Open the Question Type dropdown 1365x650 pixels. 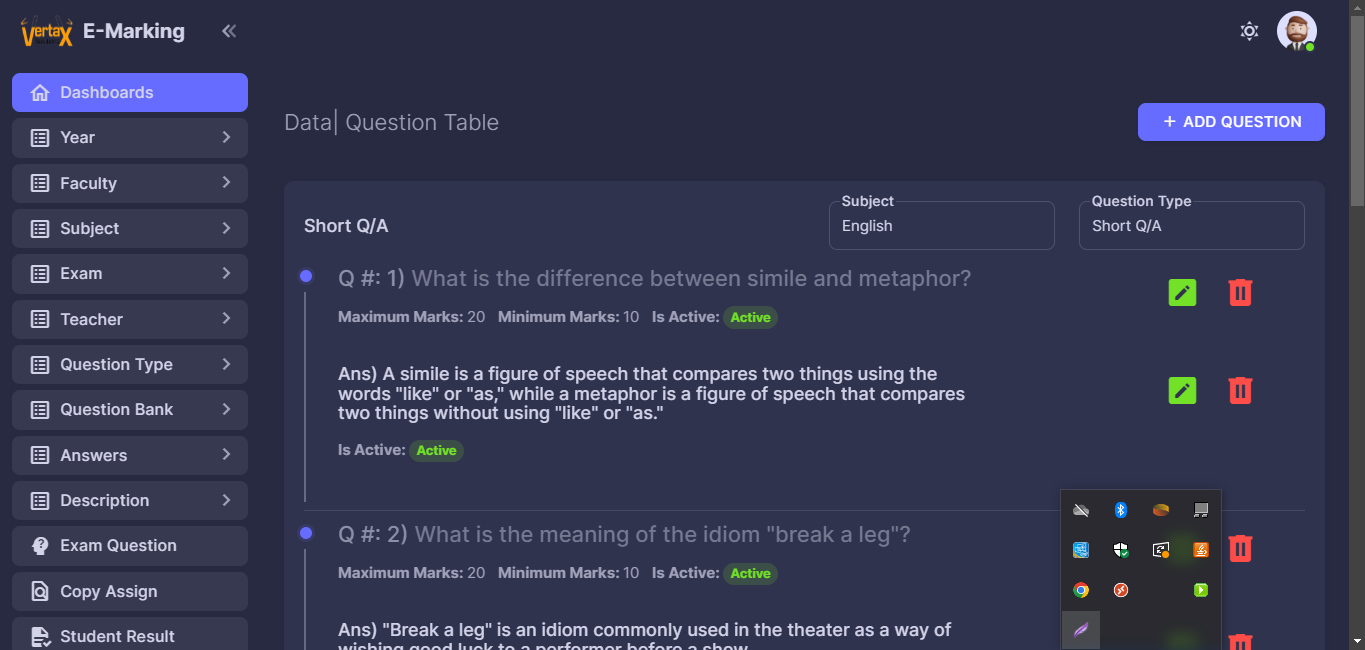pos(1191,226)
